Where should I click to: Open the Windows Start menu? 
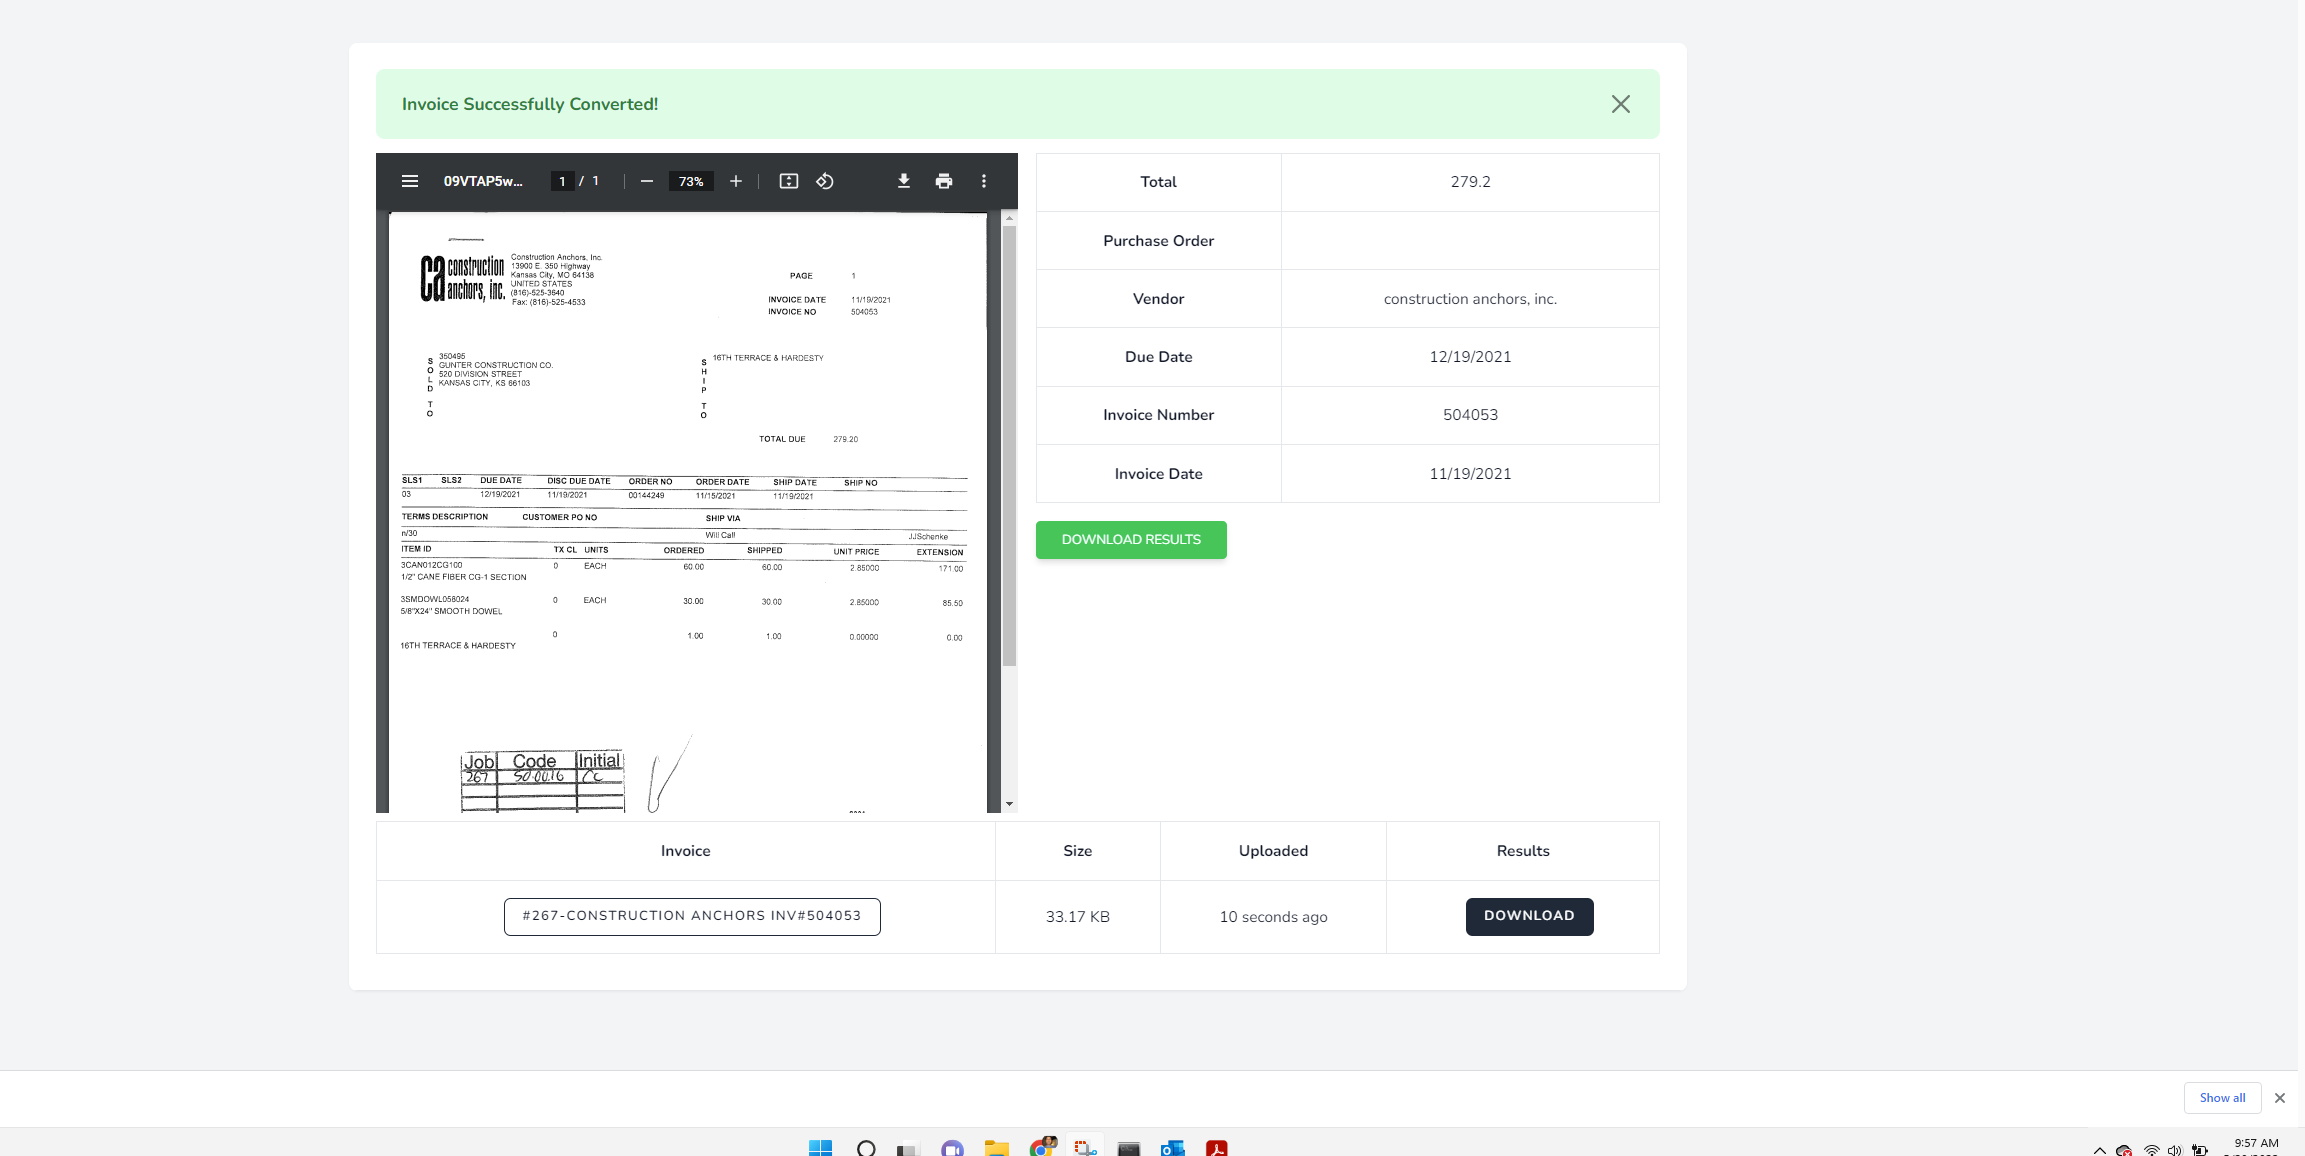tap(822, 1148)
